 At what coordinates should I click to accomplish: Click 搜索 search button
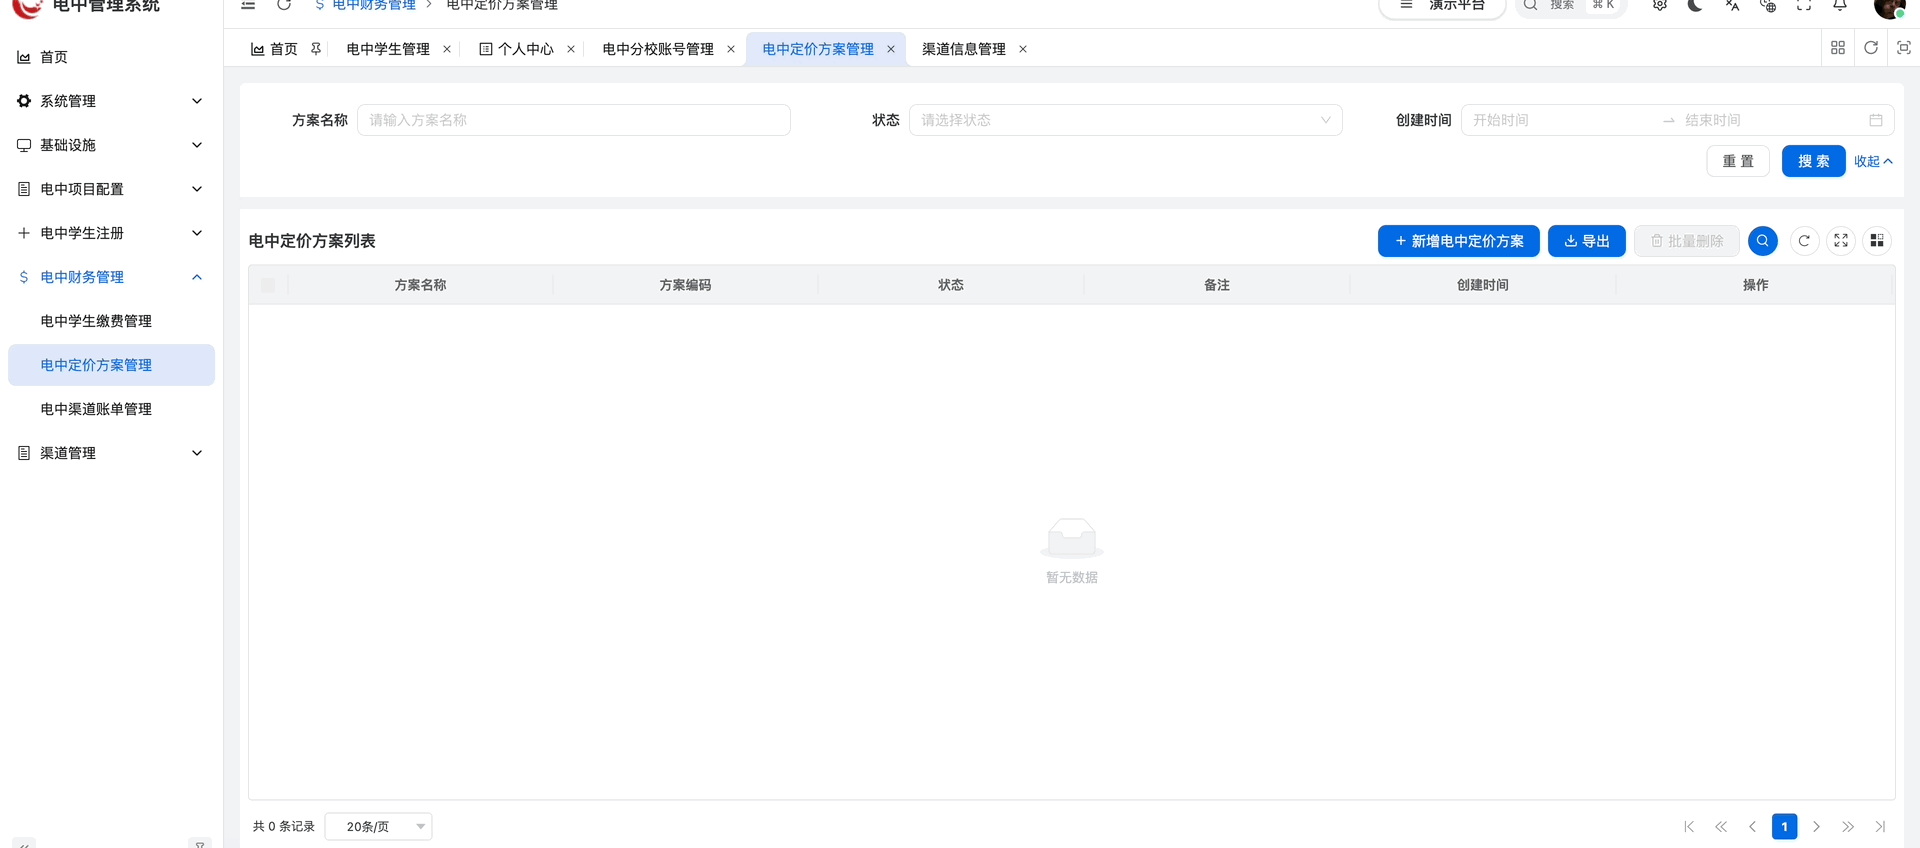coord(1814,161)
